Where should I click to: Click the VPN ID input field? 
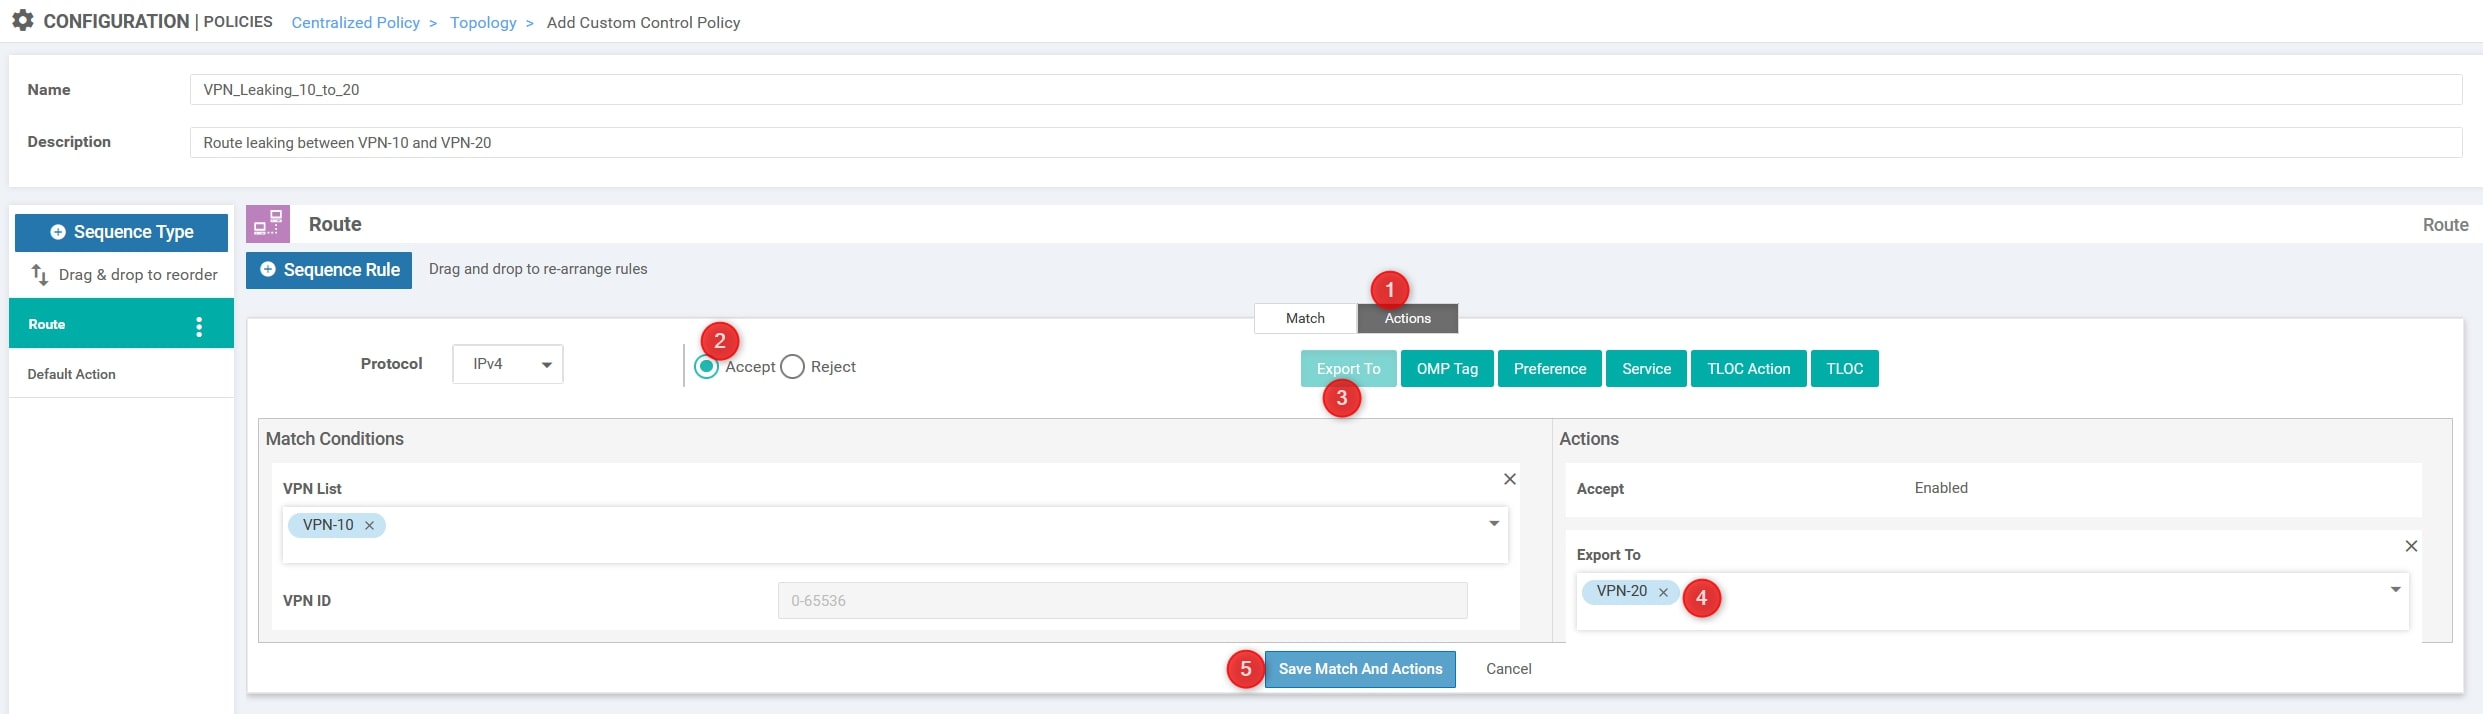pos(1122,601)
